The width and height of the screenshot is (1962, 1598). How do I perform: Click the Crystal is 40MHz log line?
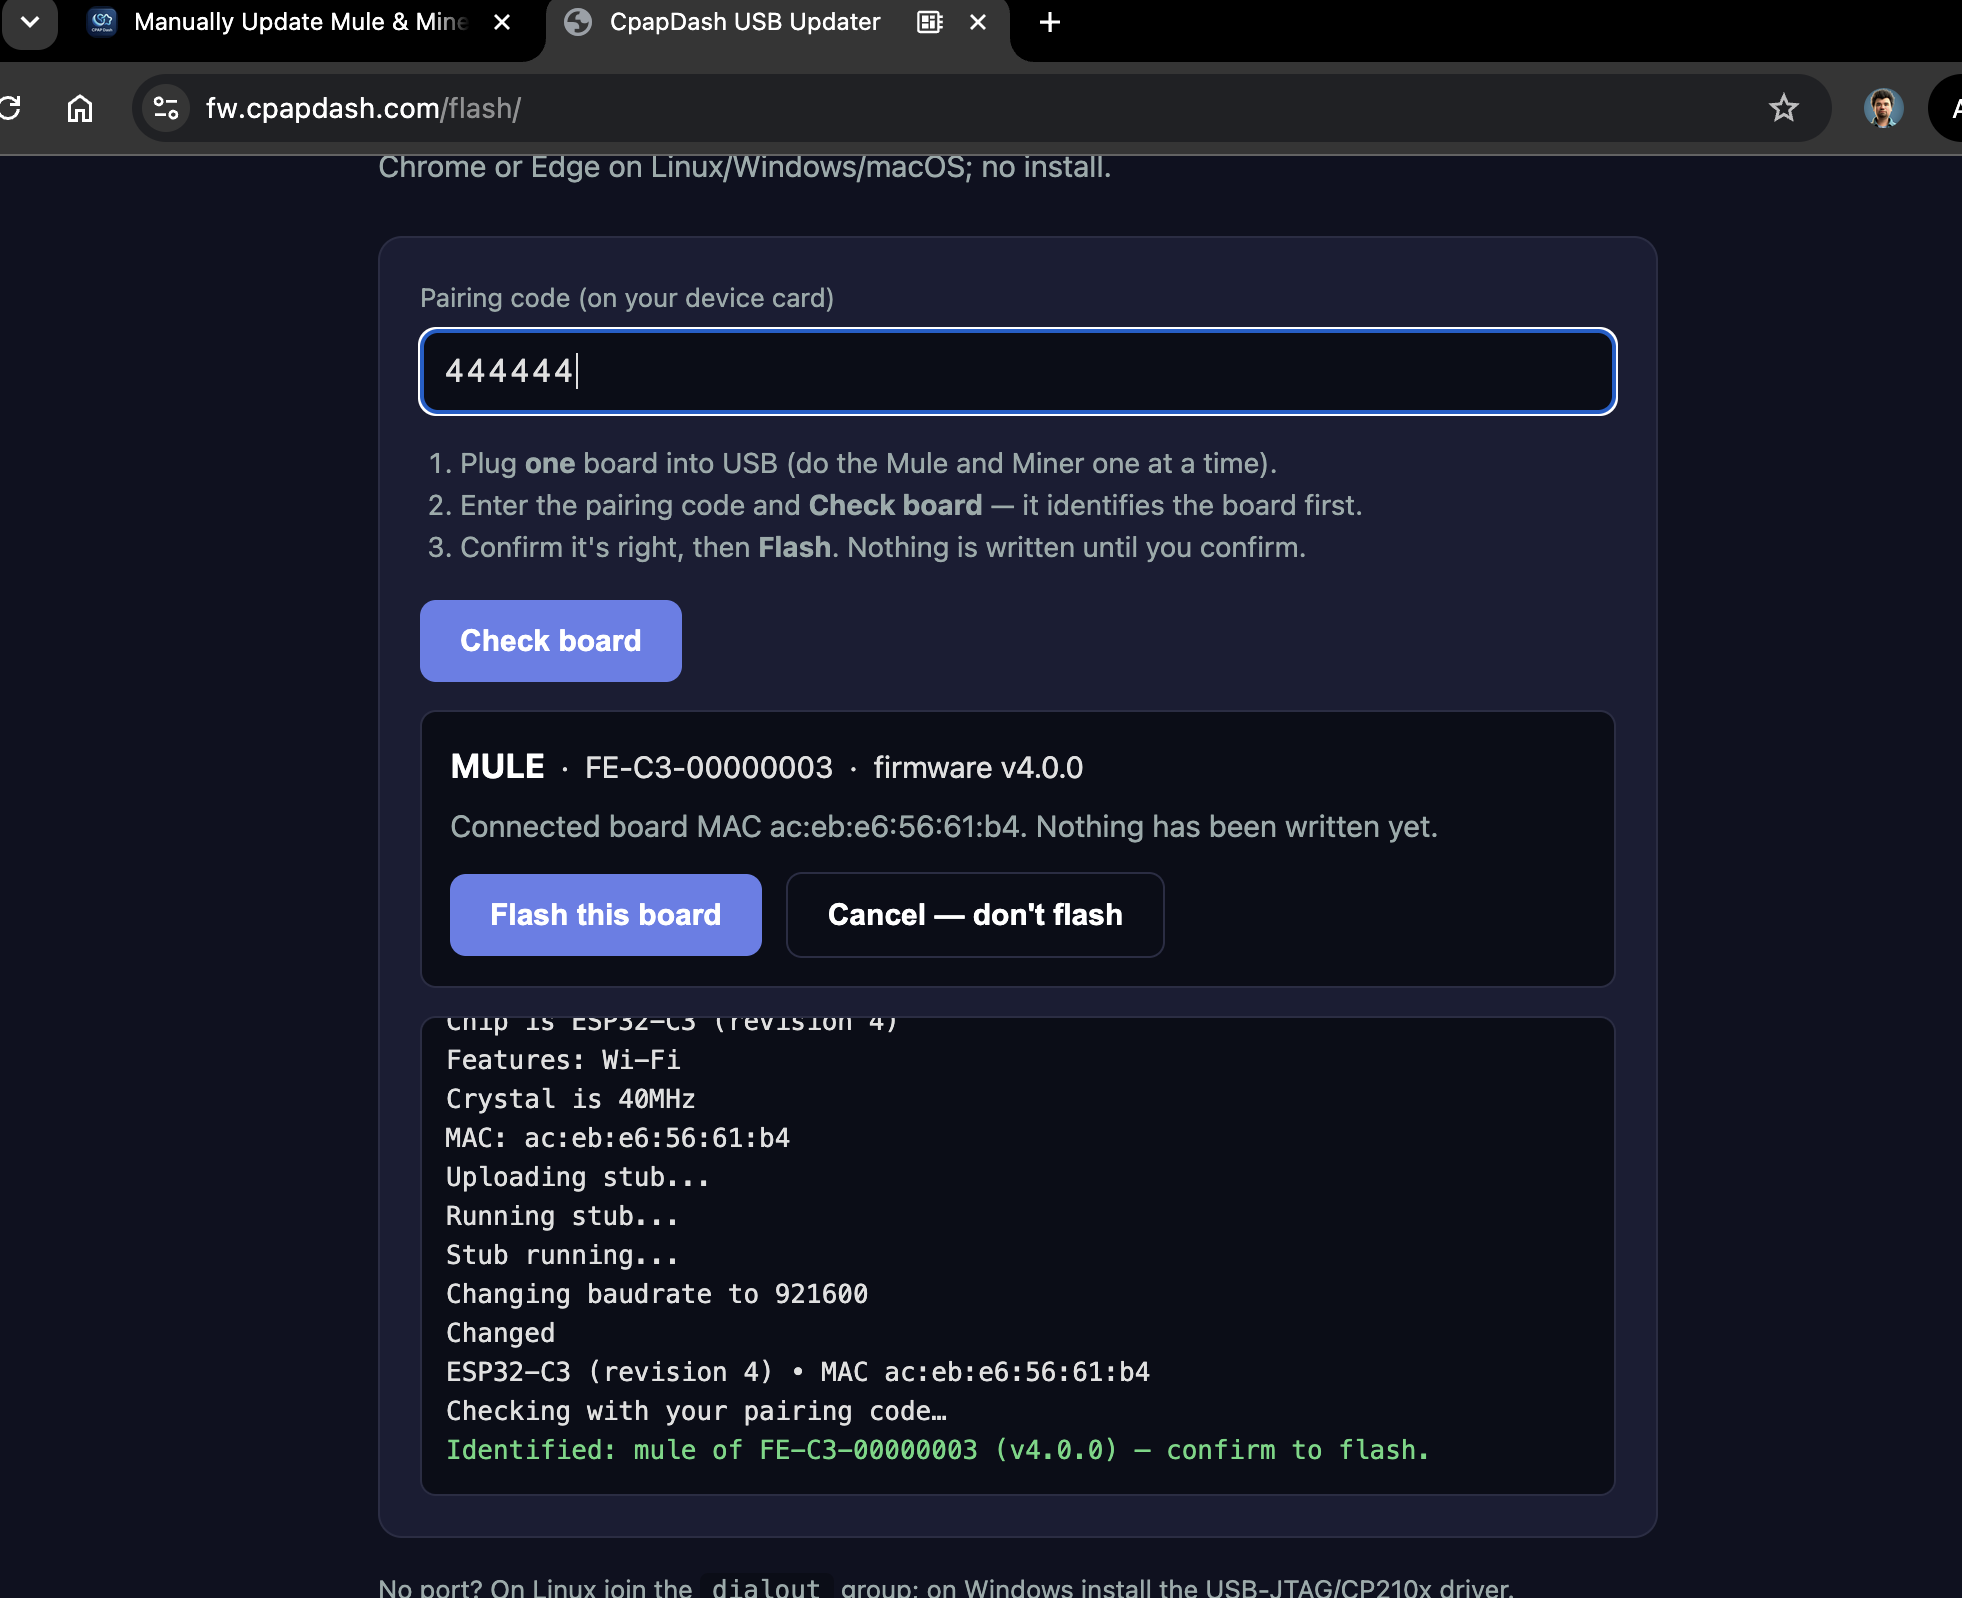coord(571,1099)
